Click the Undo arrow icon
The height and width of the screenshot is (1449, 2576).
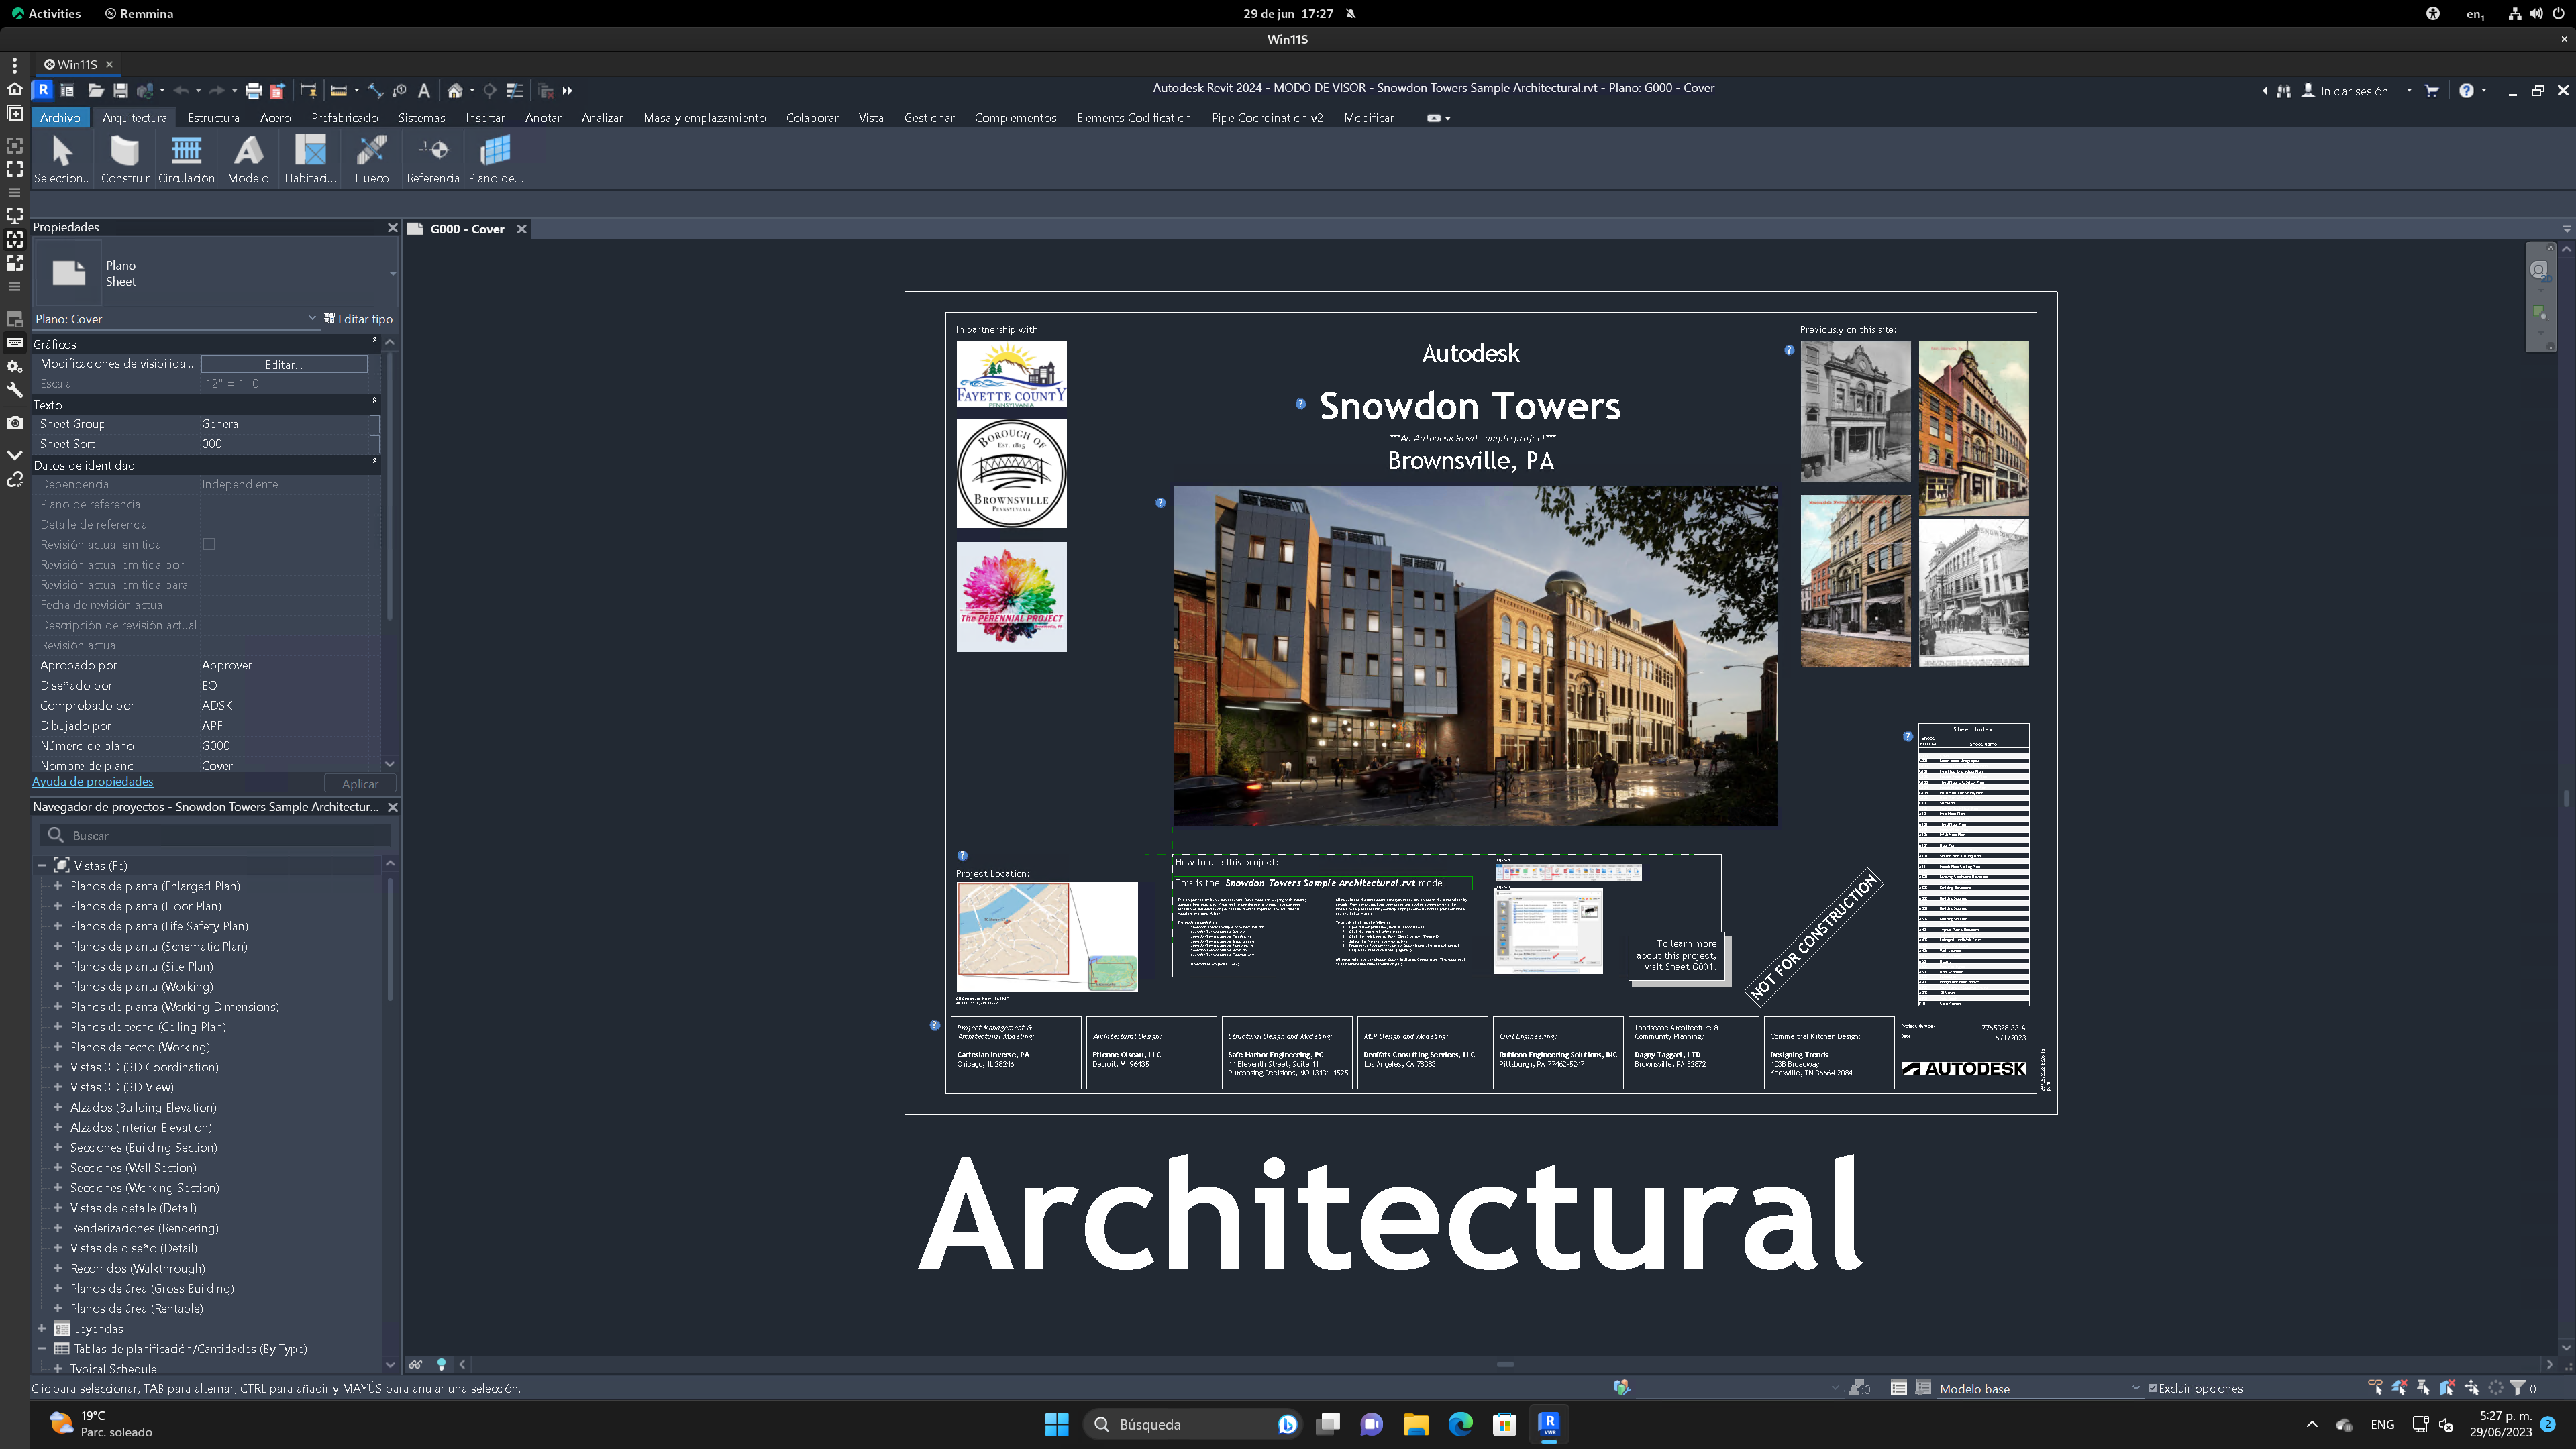point(180,91)
